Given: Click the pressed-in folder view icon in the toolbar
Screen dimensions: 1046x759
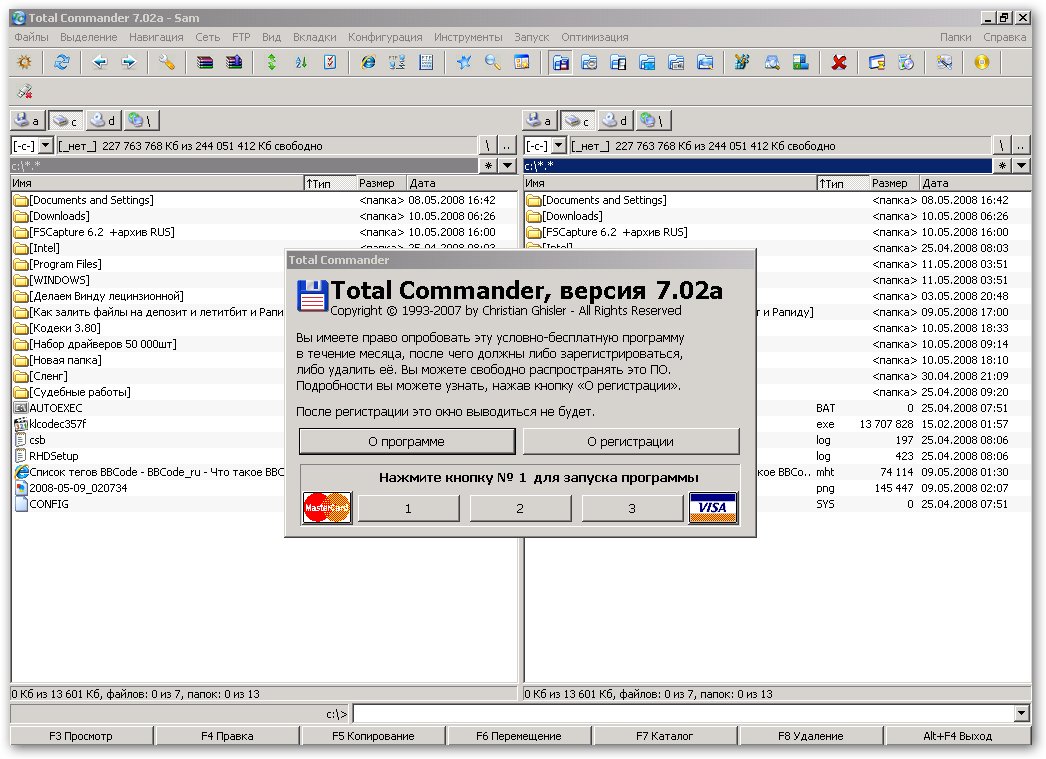Looking at the screenshot, I should [x=561, y=63].
